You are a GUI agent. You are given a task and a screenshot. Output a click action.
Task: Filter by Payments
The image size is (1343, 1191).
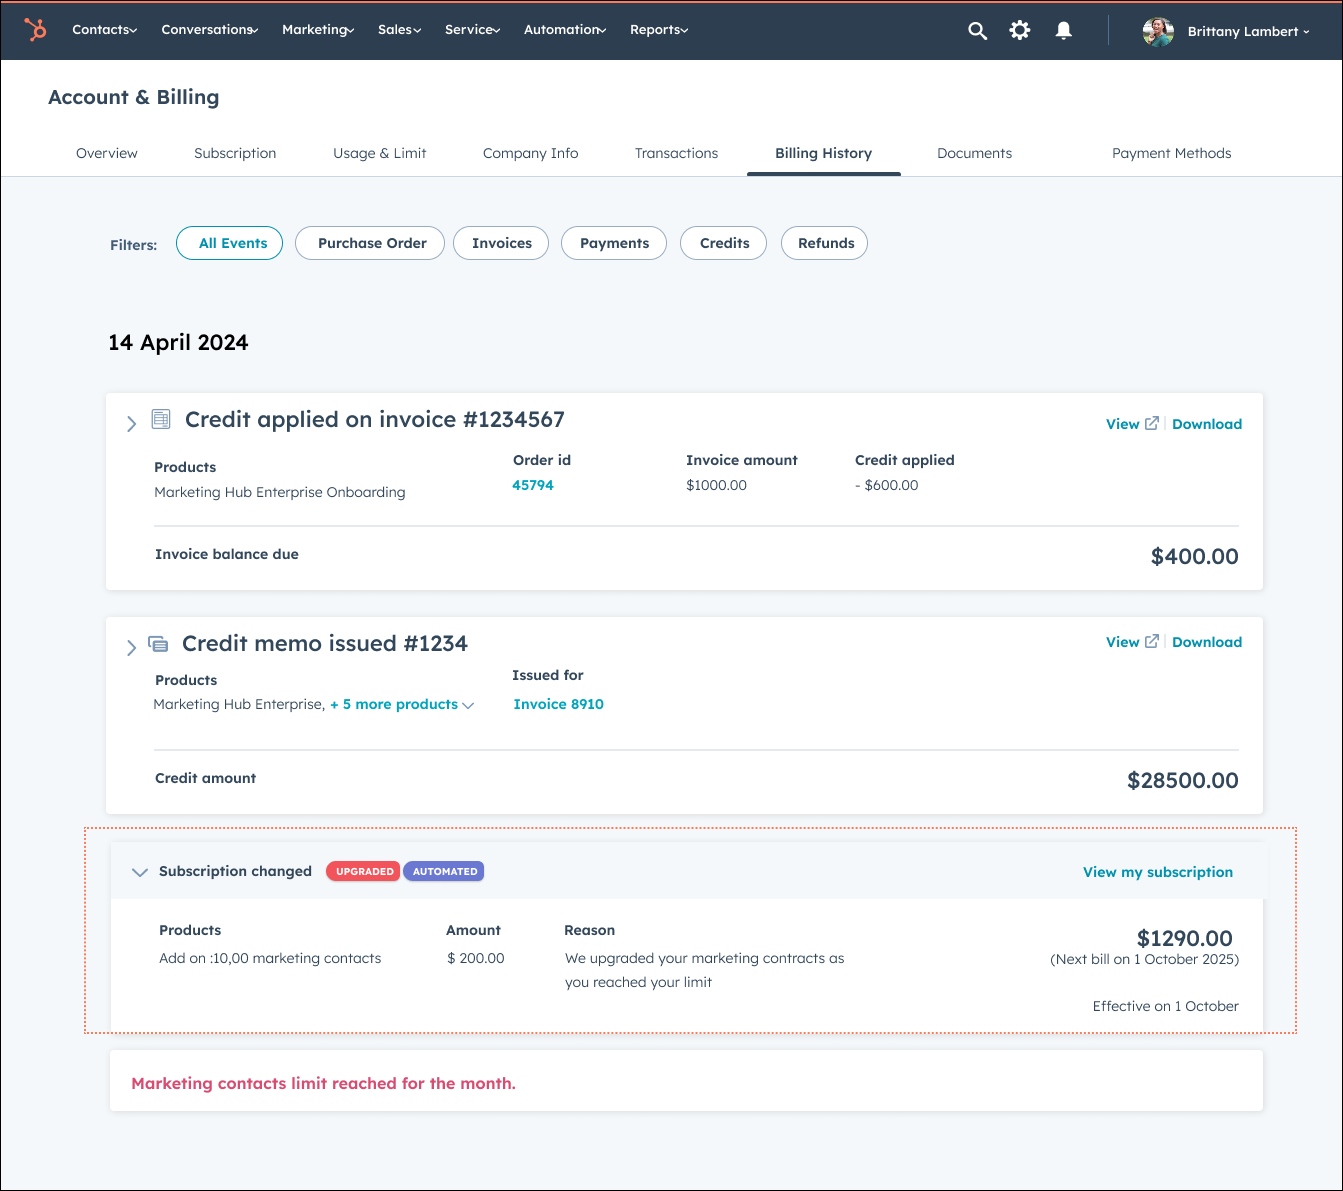coord(614,243)
